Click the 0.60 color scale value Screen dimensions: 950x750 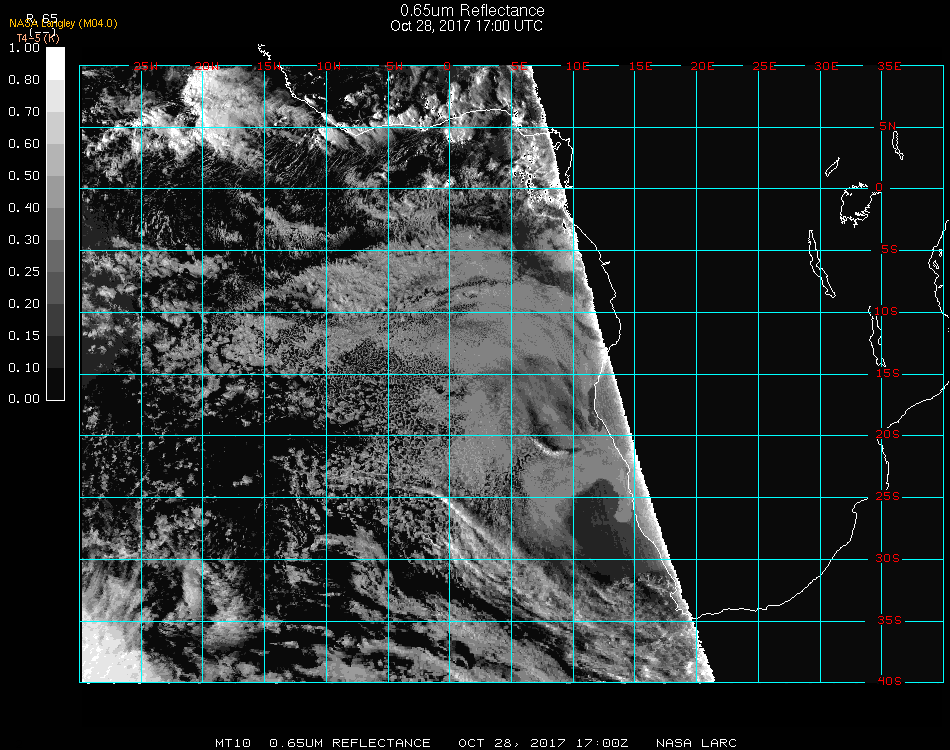point(24,144)
